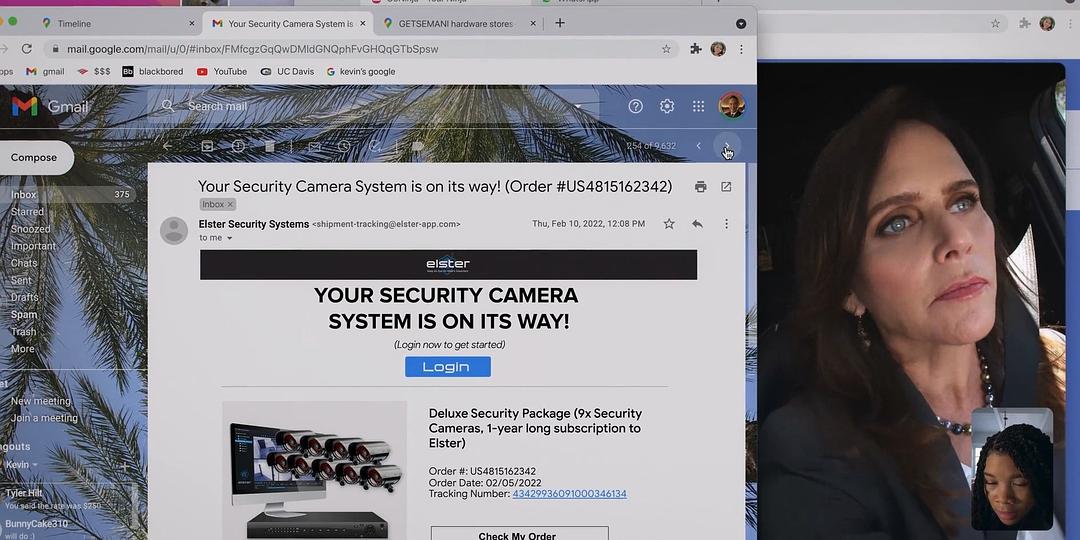
Task: Click the blue Login button in the email
Action: pyautogui.click(x=448, y=366)
